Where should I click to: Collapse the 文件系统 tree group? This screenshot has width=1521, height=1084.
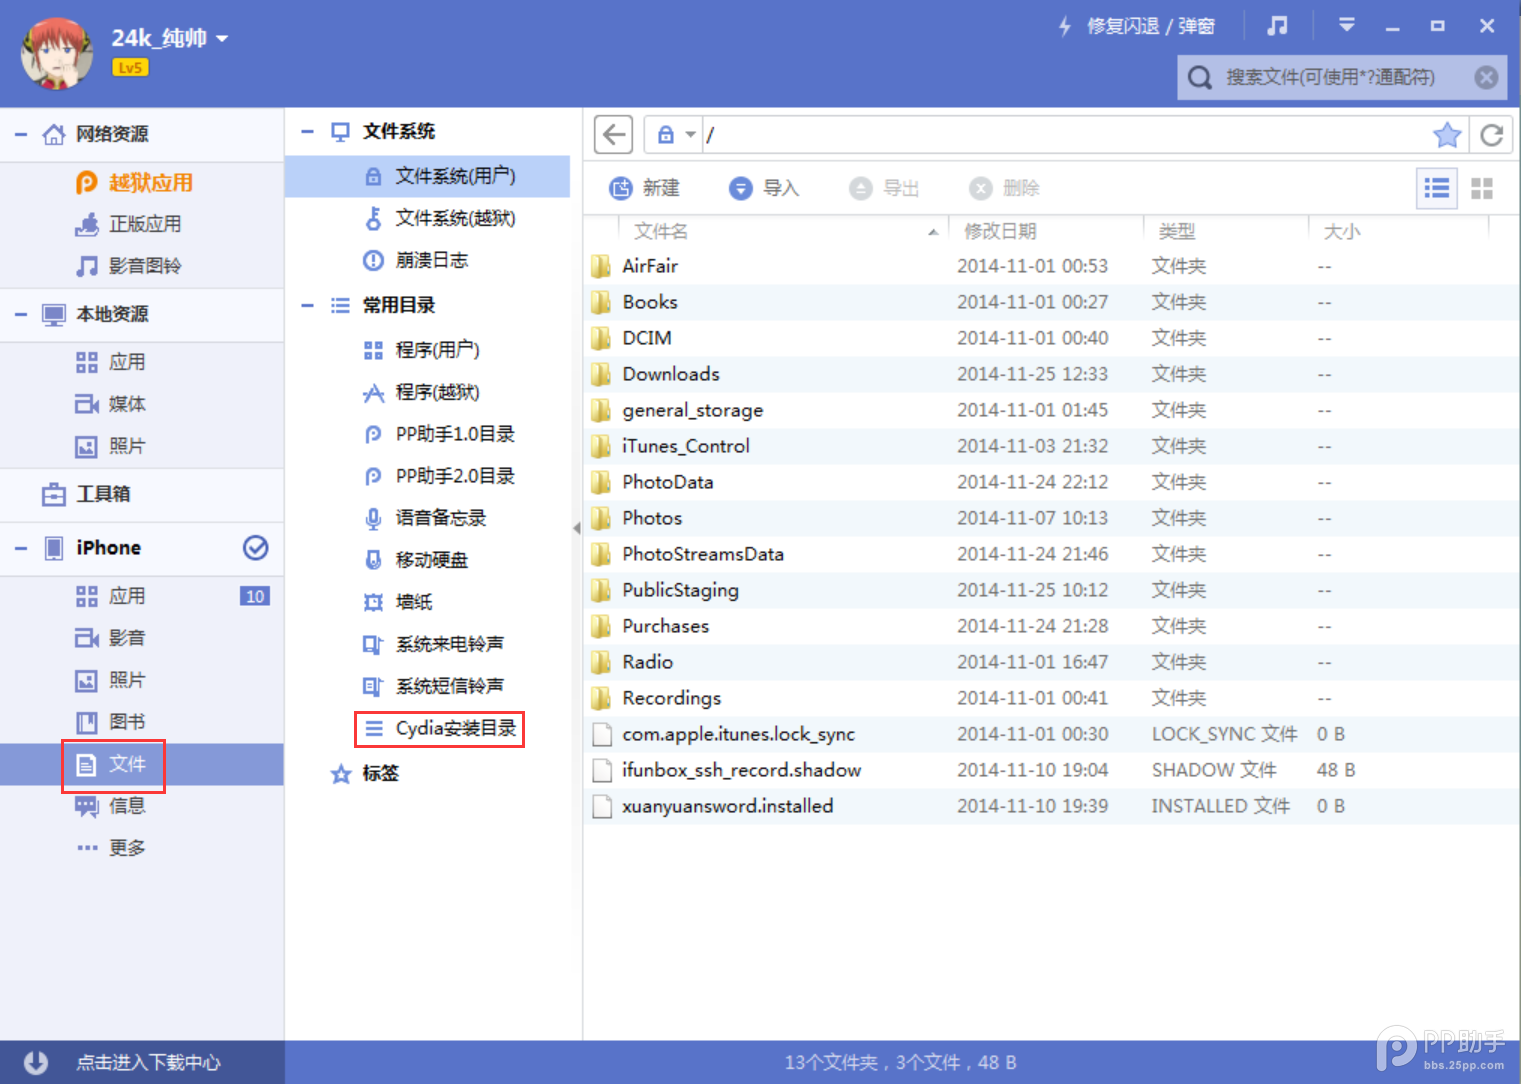(x=308, y=131)
